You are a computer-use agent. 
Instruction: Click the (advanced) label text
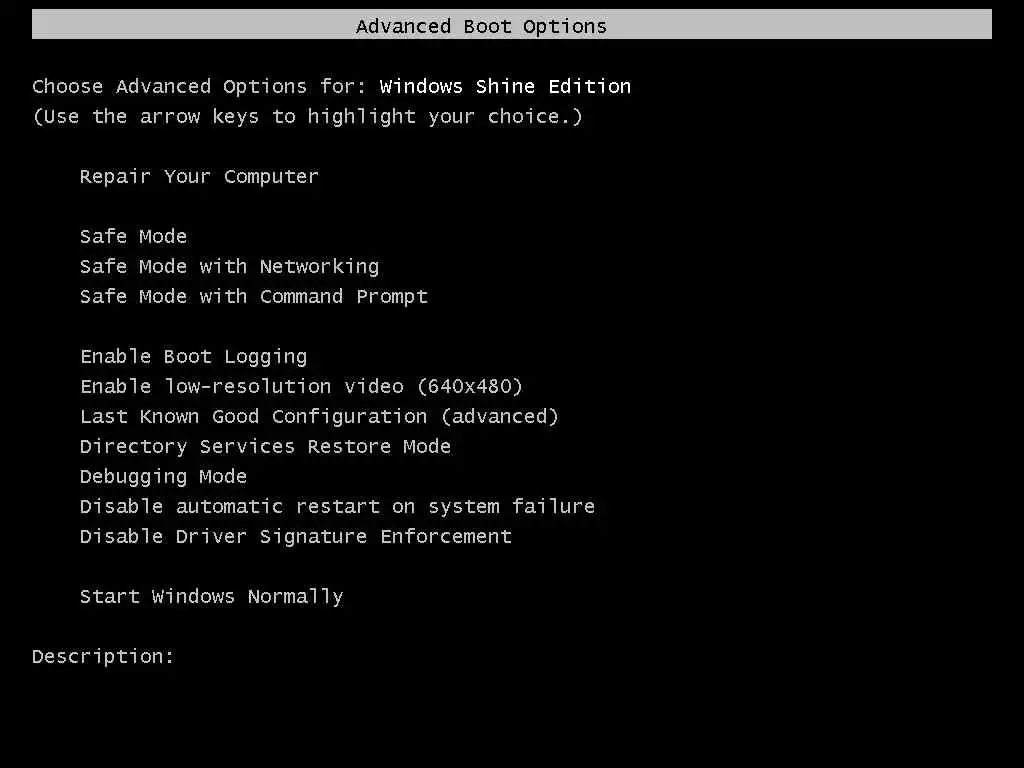499,417
